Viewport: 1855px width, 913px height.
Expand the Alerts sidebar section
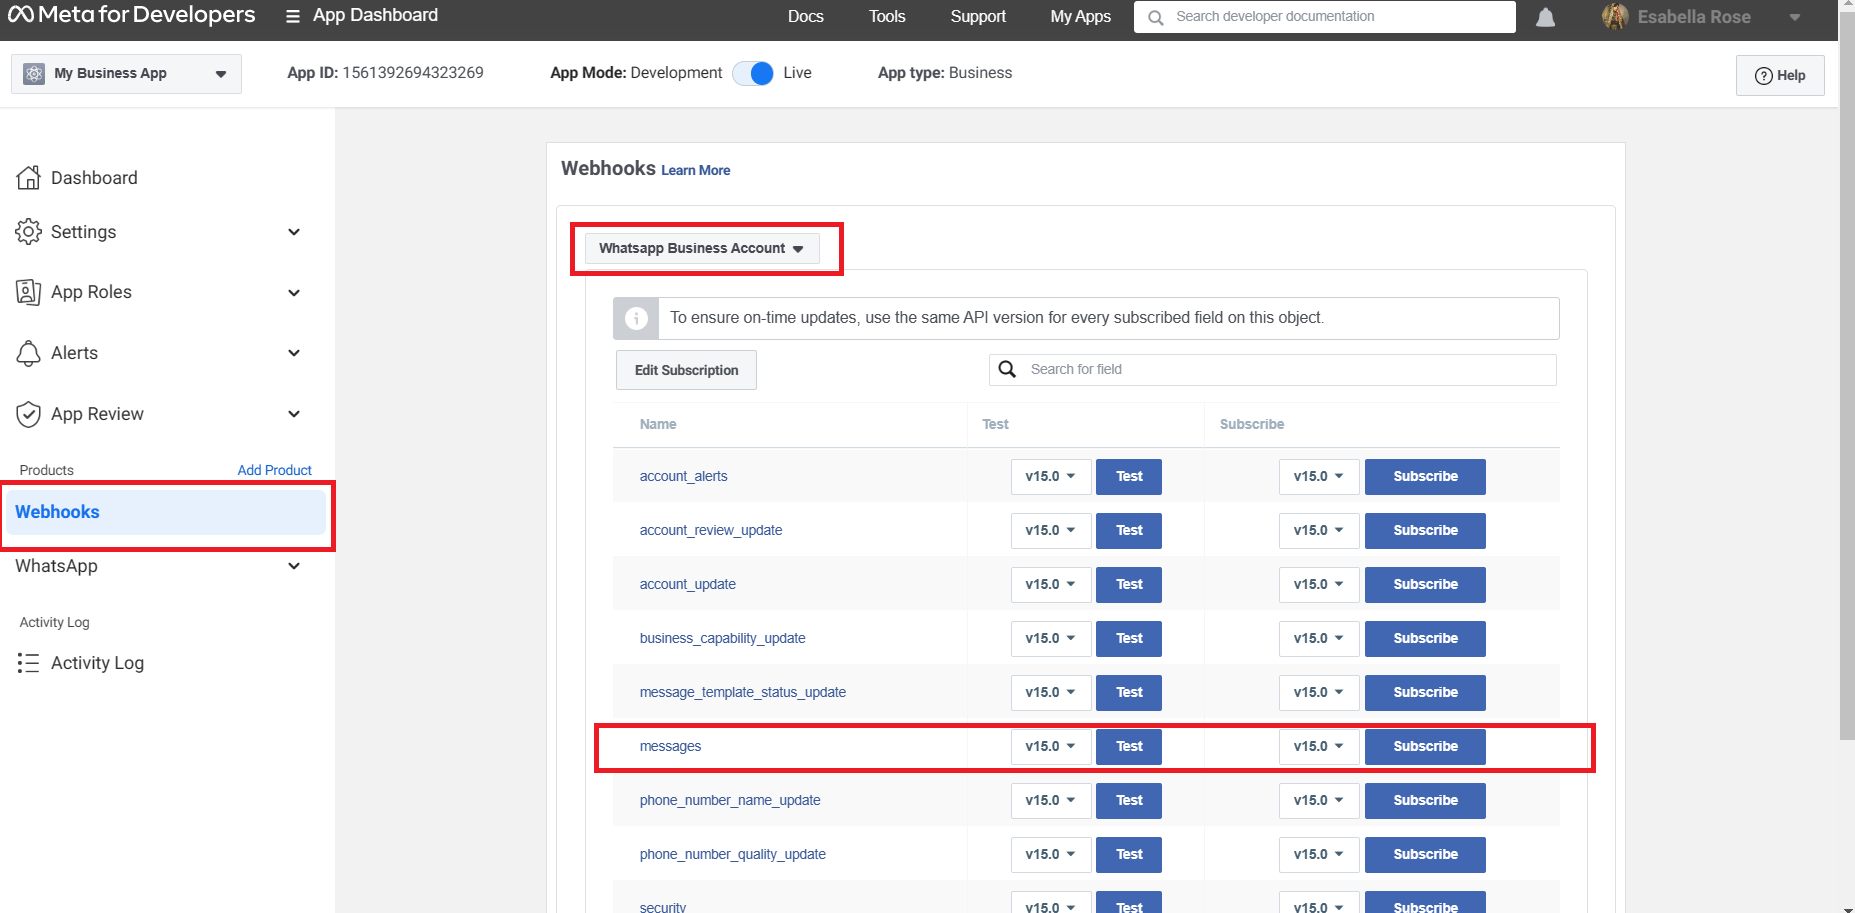click(x=294, y=353)
